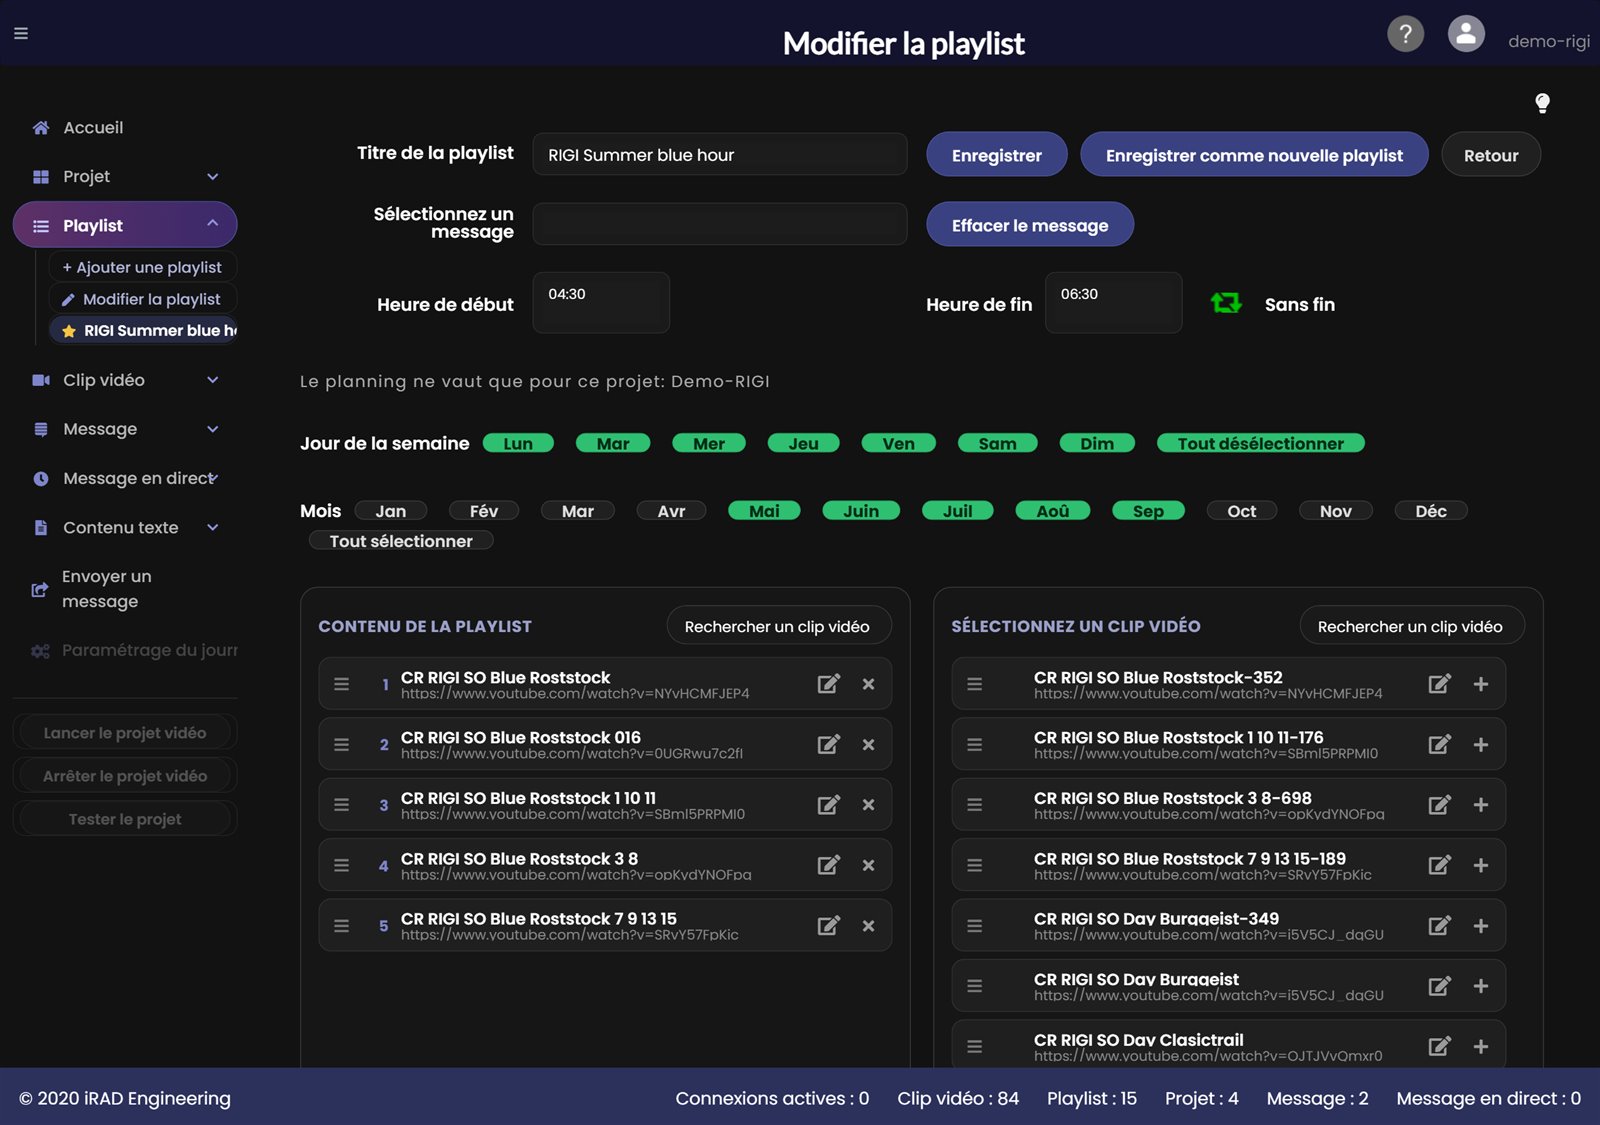Go to Accueil in sidebar
Image resolution: width=1600 pixels, height=1125 pixels.
click(93, 128)
